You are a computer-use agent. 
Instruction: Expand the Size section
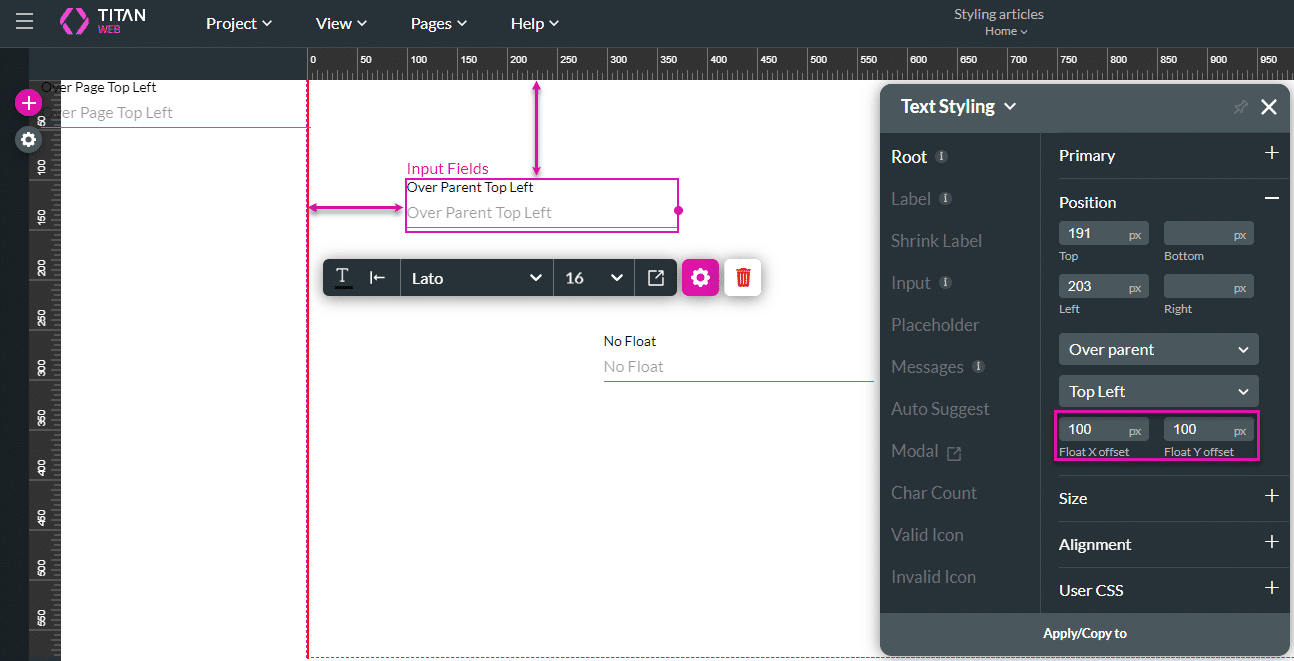point(1271,496)
